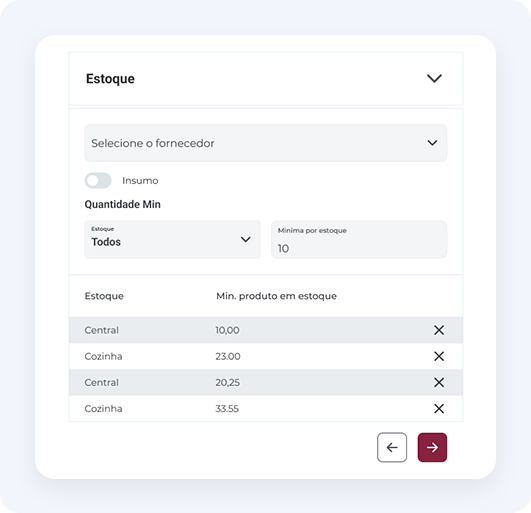Screen dimensions: 531x513
Task: Select the Central row with value 10,00
Action: click(266, 330)
